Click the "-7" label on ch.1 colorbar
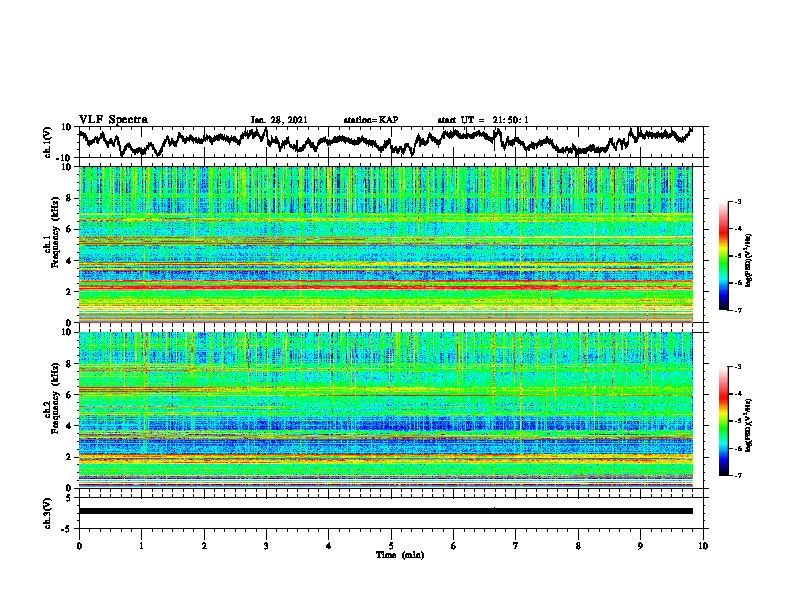The height and width of the screenshot is (612, 792). coord(737,310)
